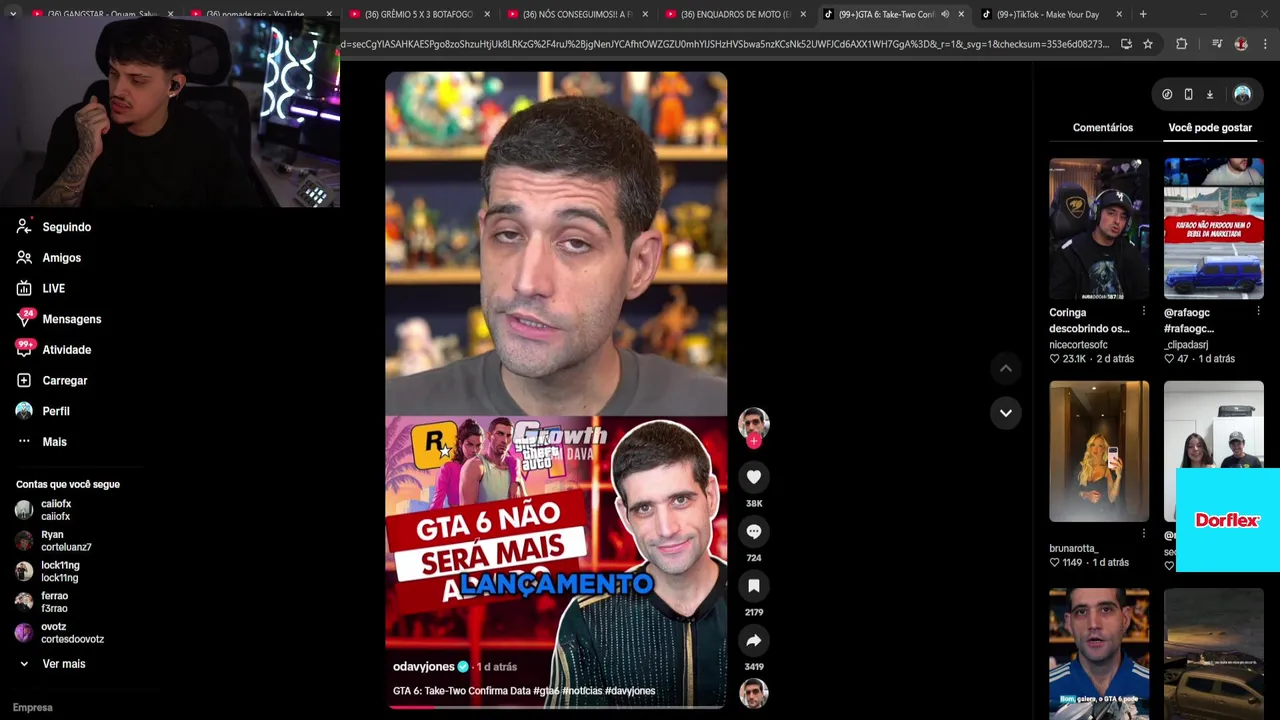The image size is (1280, 720).
Task: Open the Chrome profile avatar
Action: pyautogui.click(x=1241, y=44)
